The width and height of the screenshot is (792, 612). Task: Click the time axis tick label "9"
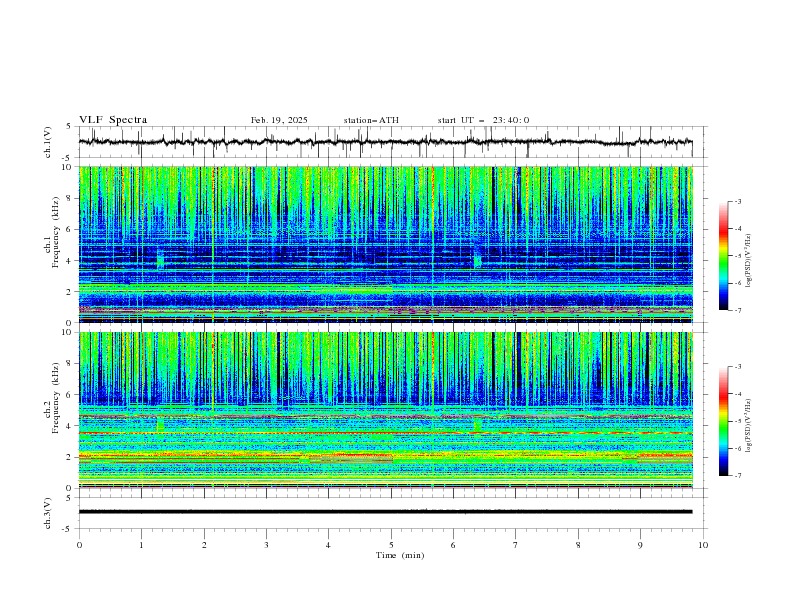click(x=640, y=545)
